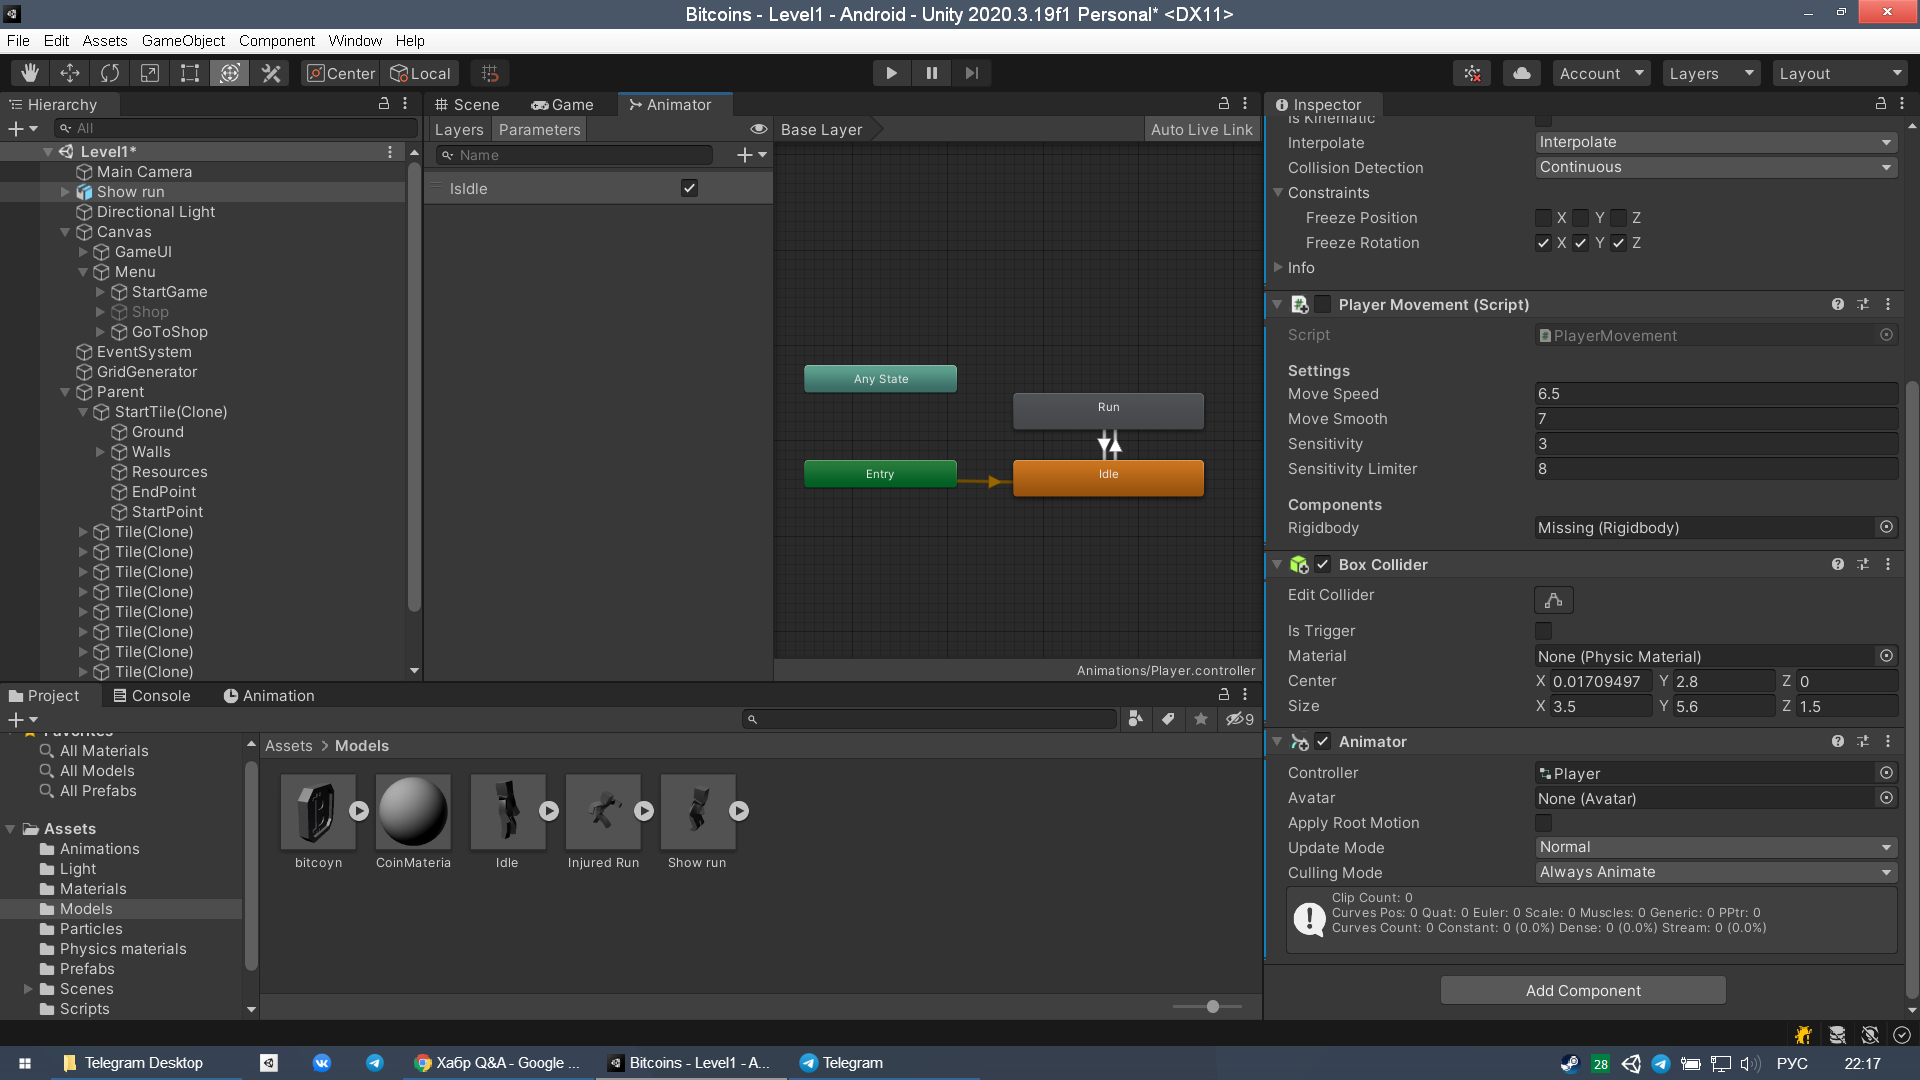The width and height of the screenshot is (1920, 1080).
Task: Step one frame forward
Action: point(972,73)
